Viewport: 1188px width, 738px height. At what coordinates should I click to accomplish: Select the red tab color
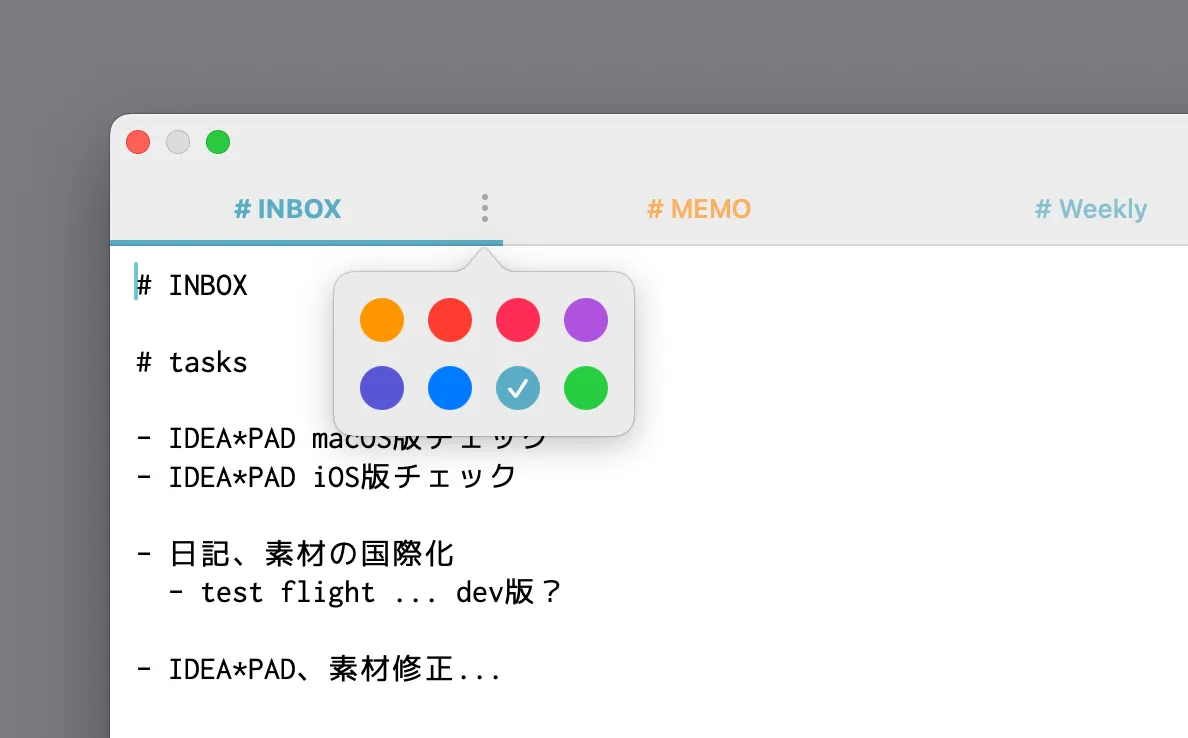[x=450, y=320]
